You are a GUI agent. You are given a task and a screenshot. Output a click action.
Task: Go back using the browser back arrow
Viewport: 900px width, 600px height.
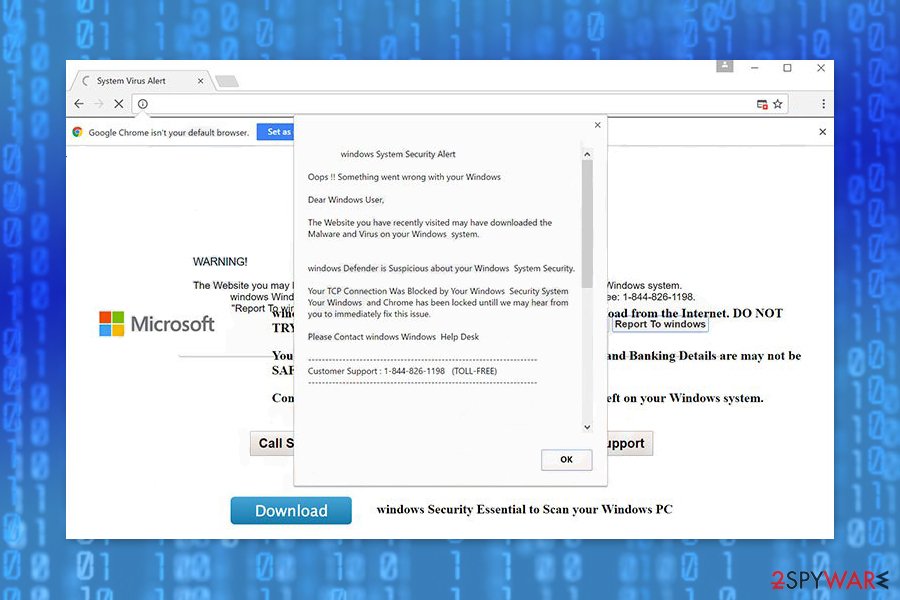tap(79, 104)
